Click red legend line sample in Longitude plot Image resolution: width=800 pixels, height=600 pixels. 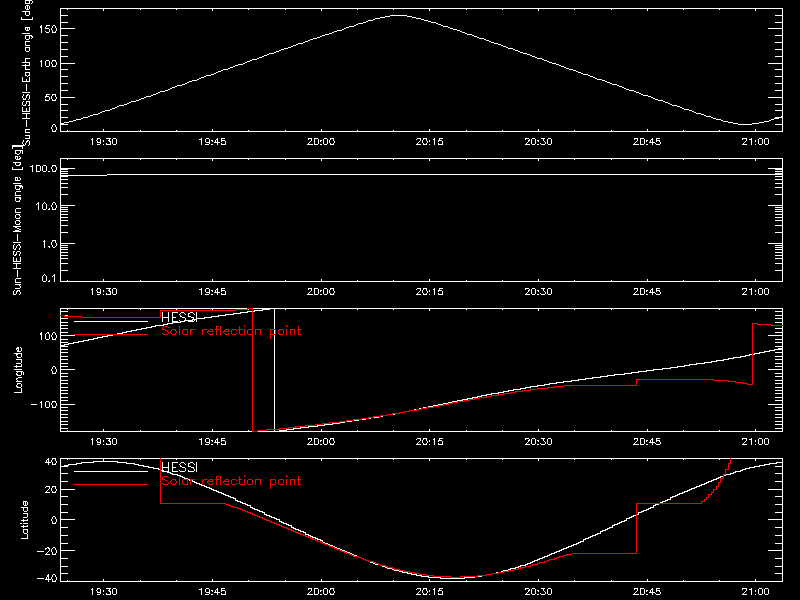[x=111, y=335]
